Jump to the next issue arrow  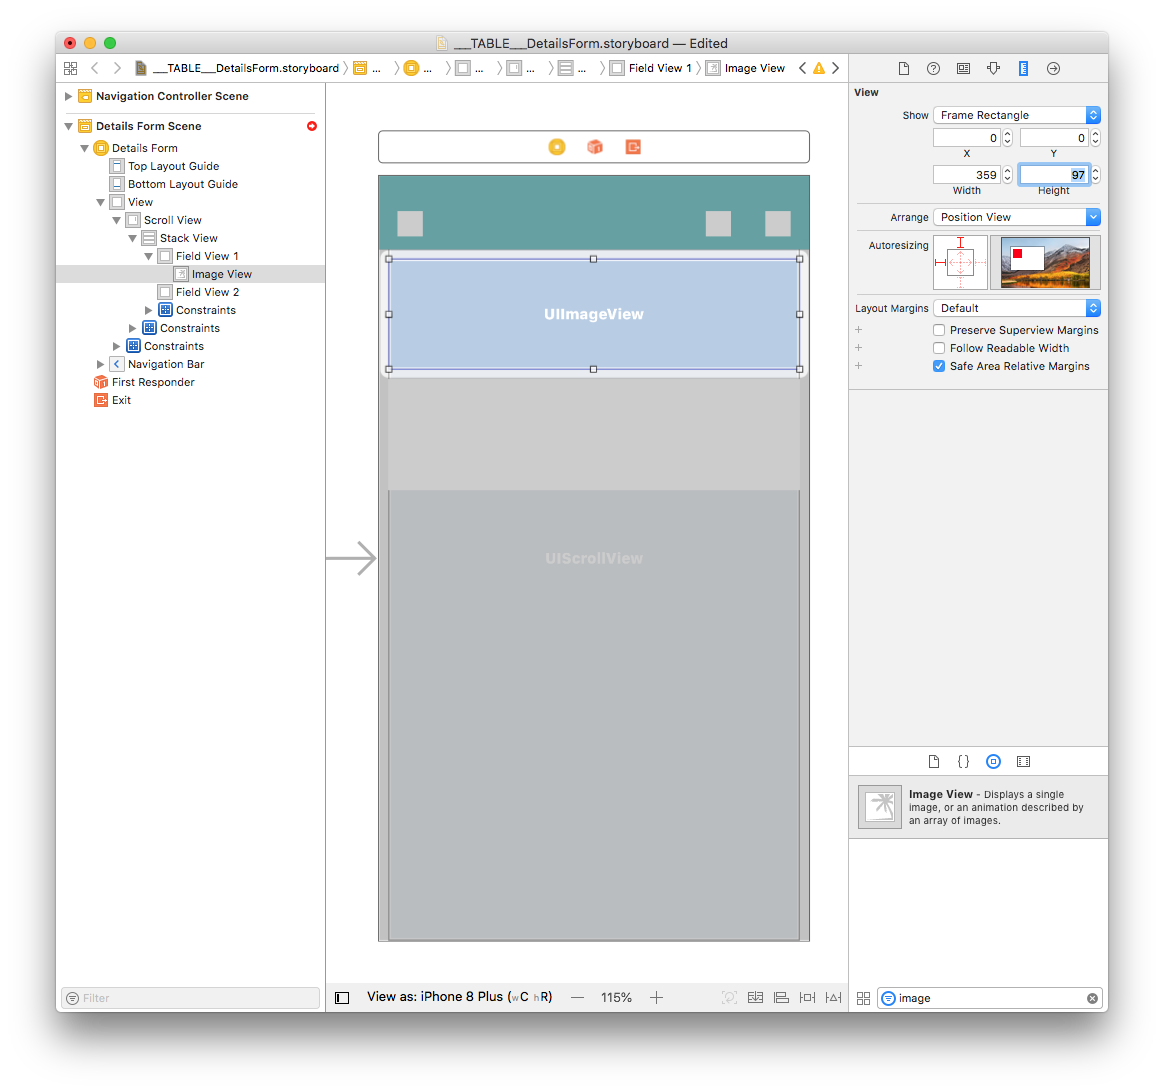[835, 68]
